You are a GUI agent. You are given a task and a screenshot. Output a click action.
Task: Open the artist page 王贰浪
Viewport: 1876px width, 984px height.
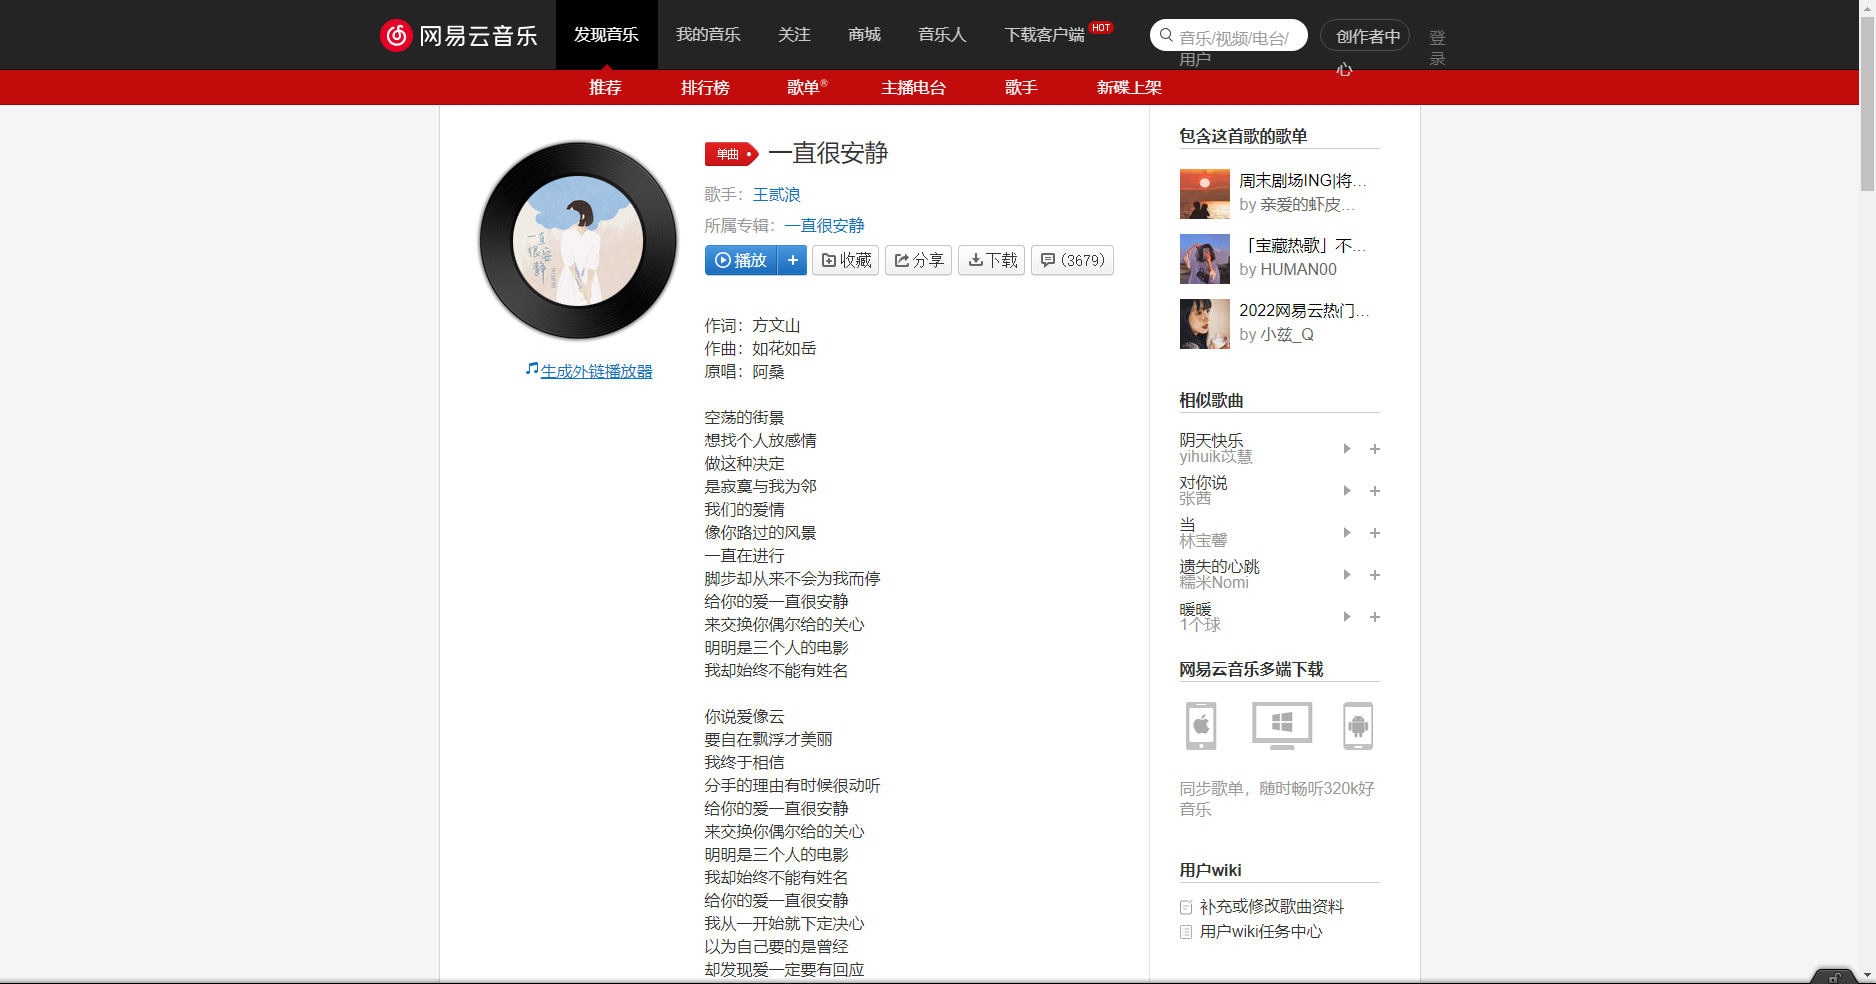pyautogui.click(x=777, y=194)
